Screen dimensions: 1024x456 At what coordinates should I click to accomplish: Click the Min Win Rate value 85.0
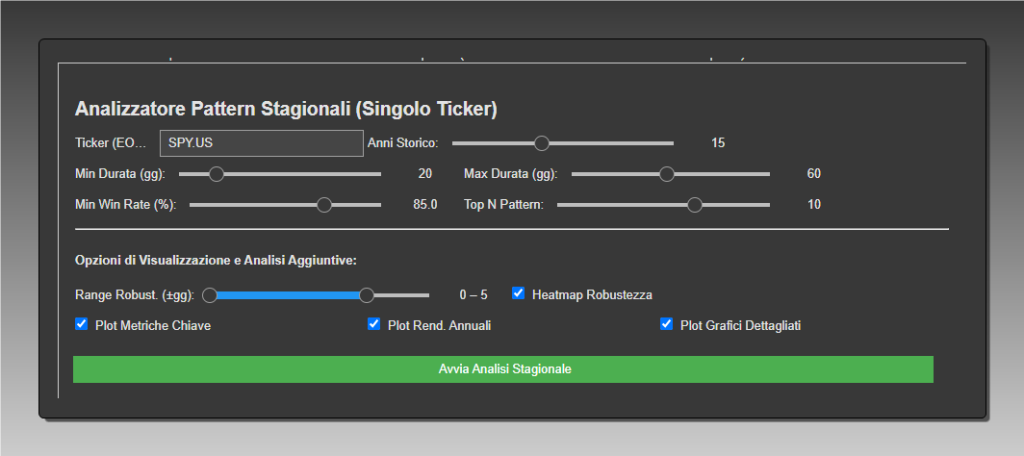[x=425, y=205]
